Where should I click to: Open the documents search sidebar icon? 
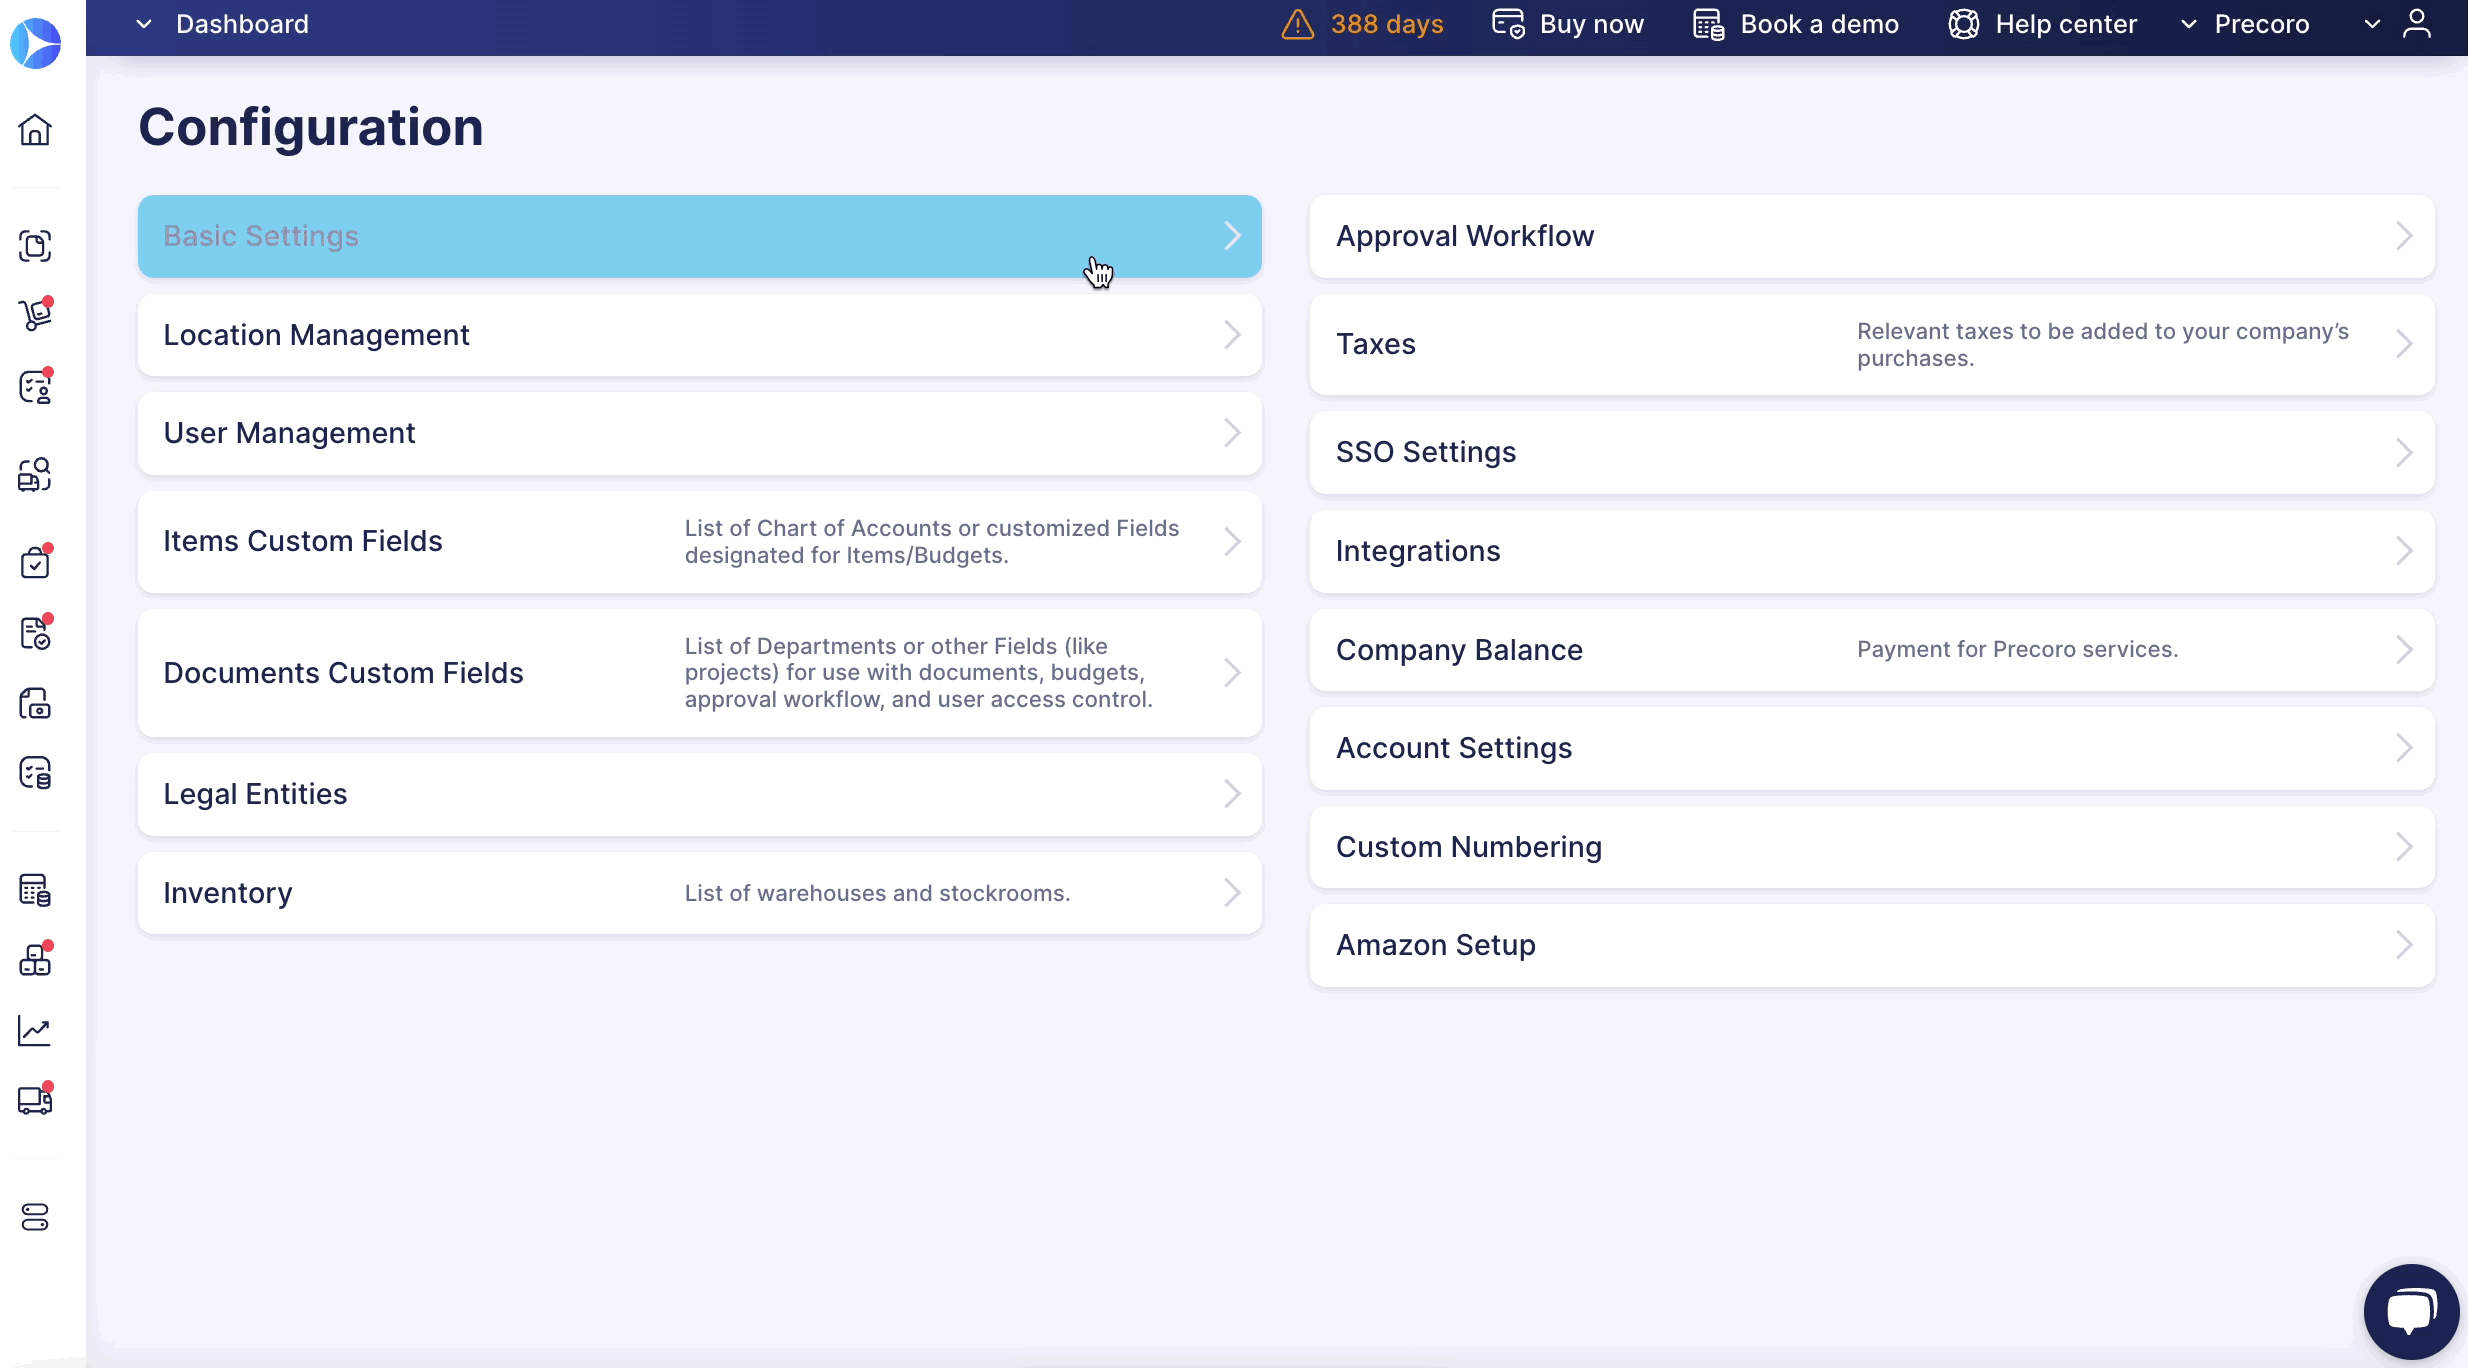click(35, 475)
